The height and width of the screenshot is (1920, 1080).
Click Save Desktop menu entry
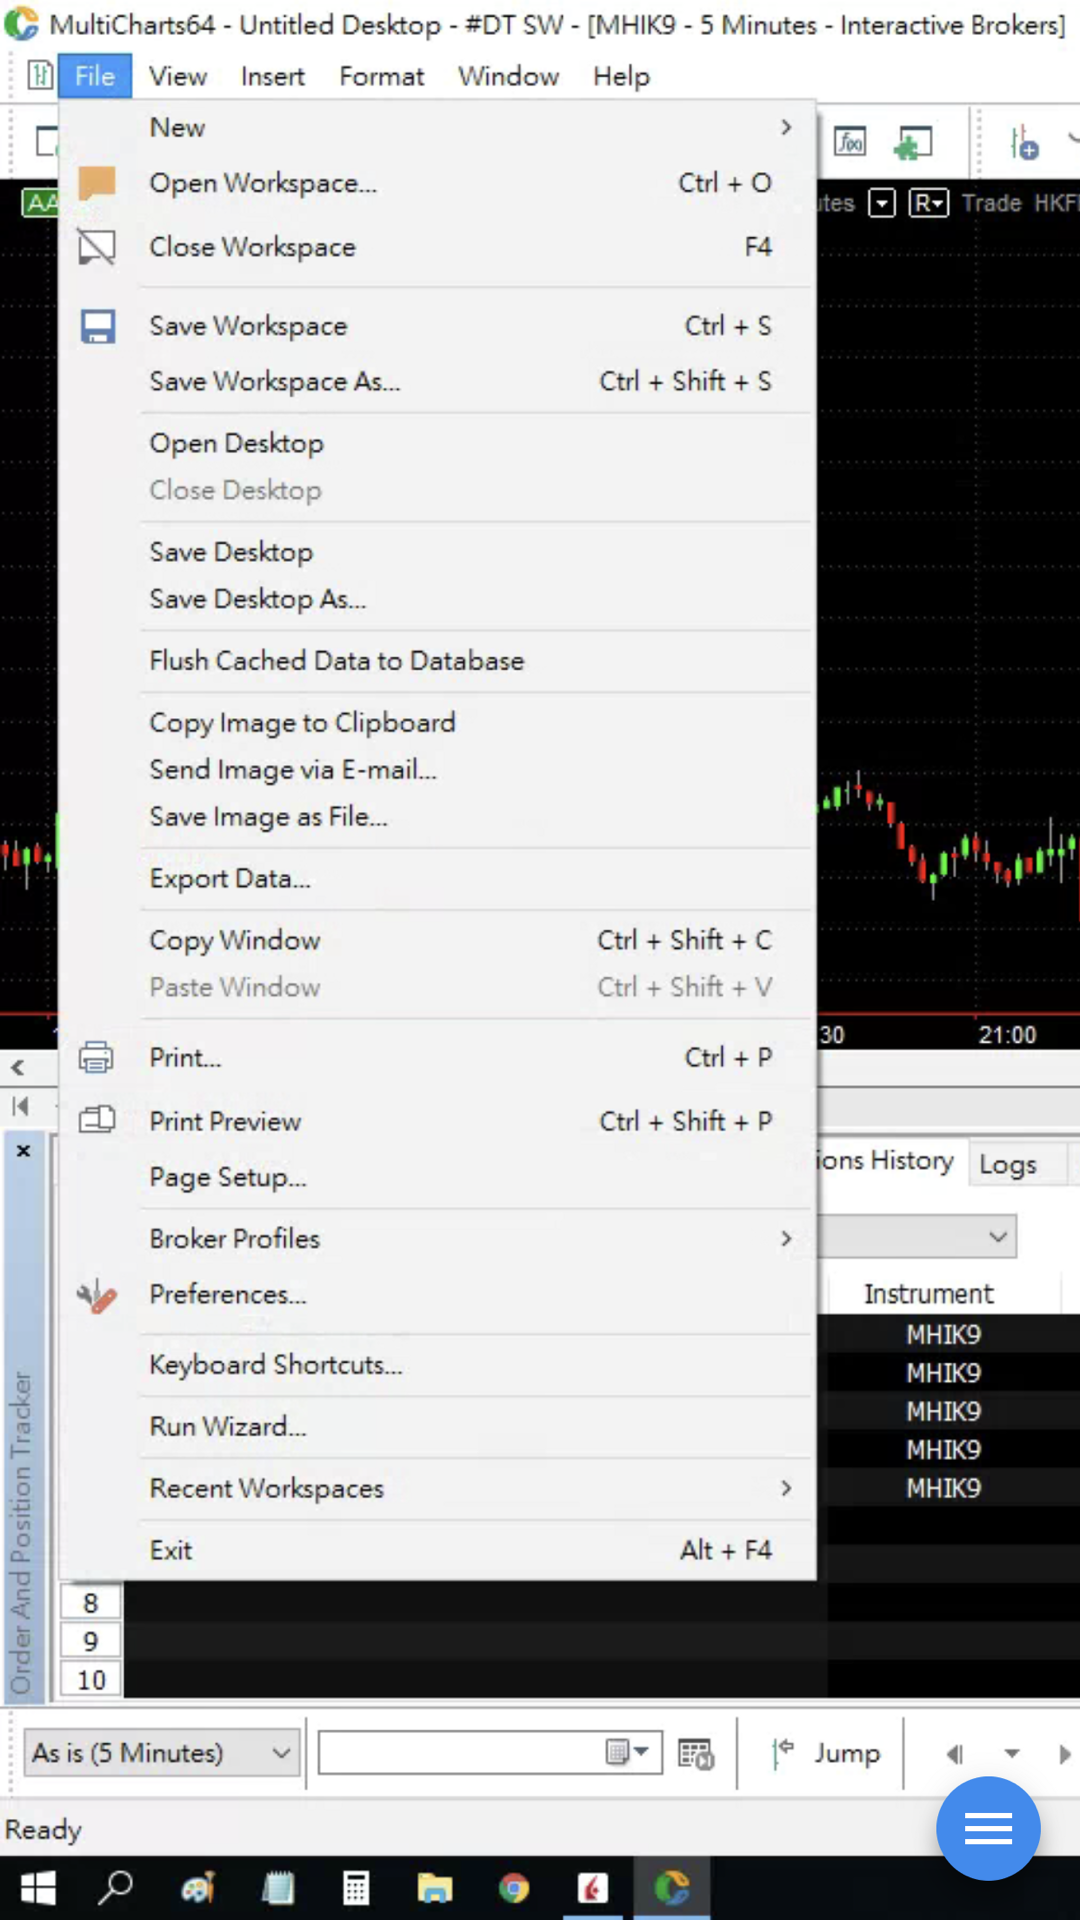point(438,552)
